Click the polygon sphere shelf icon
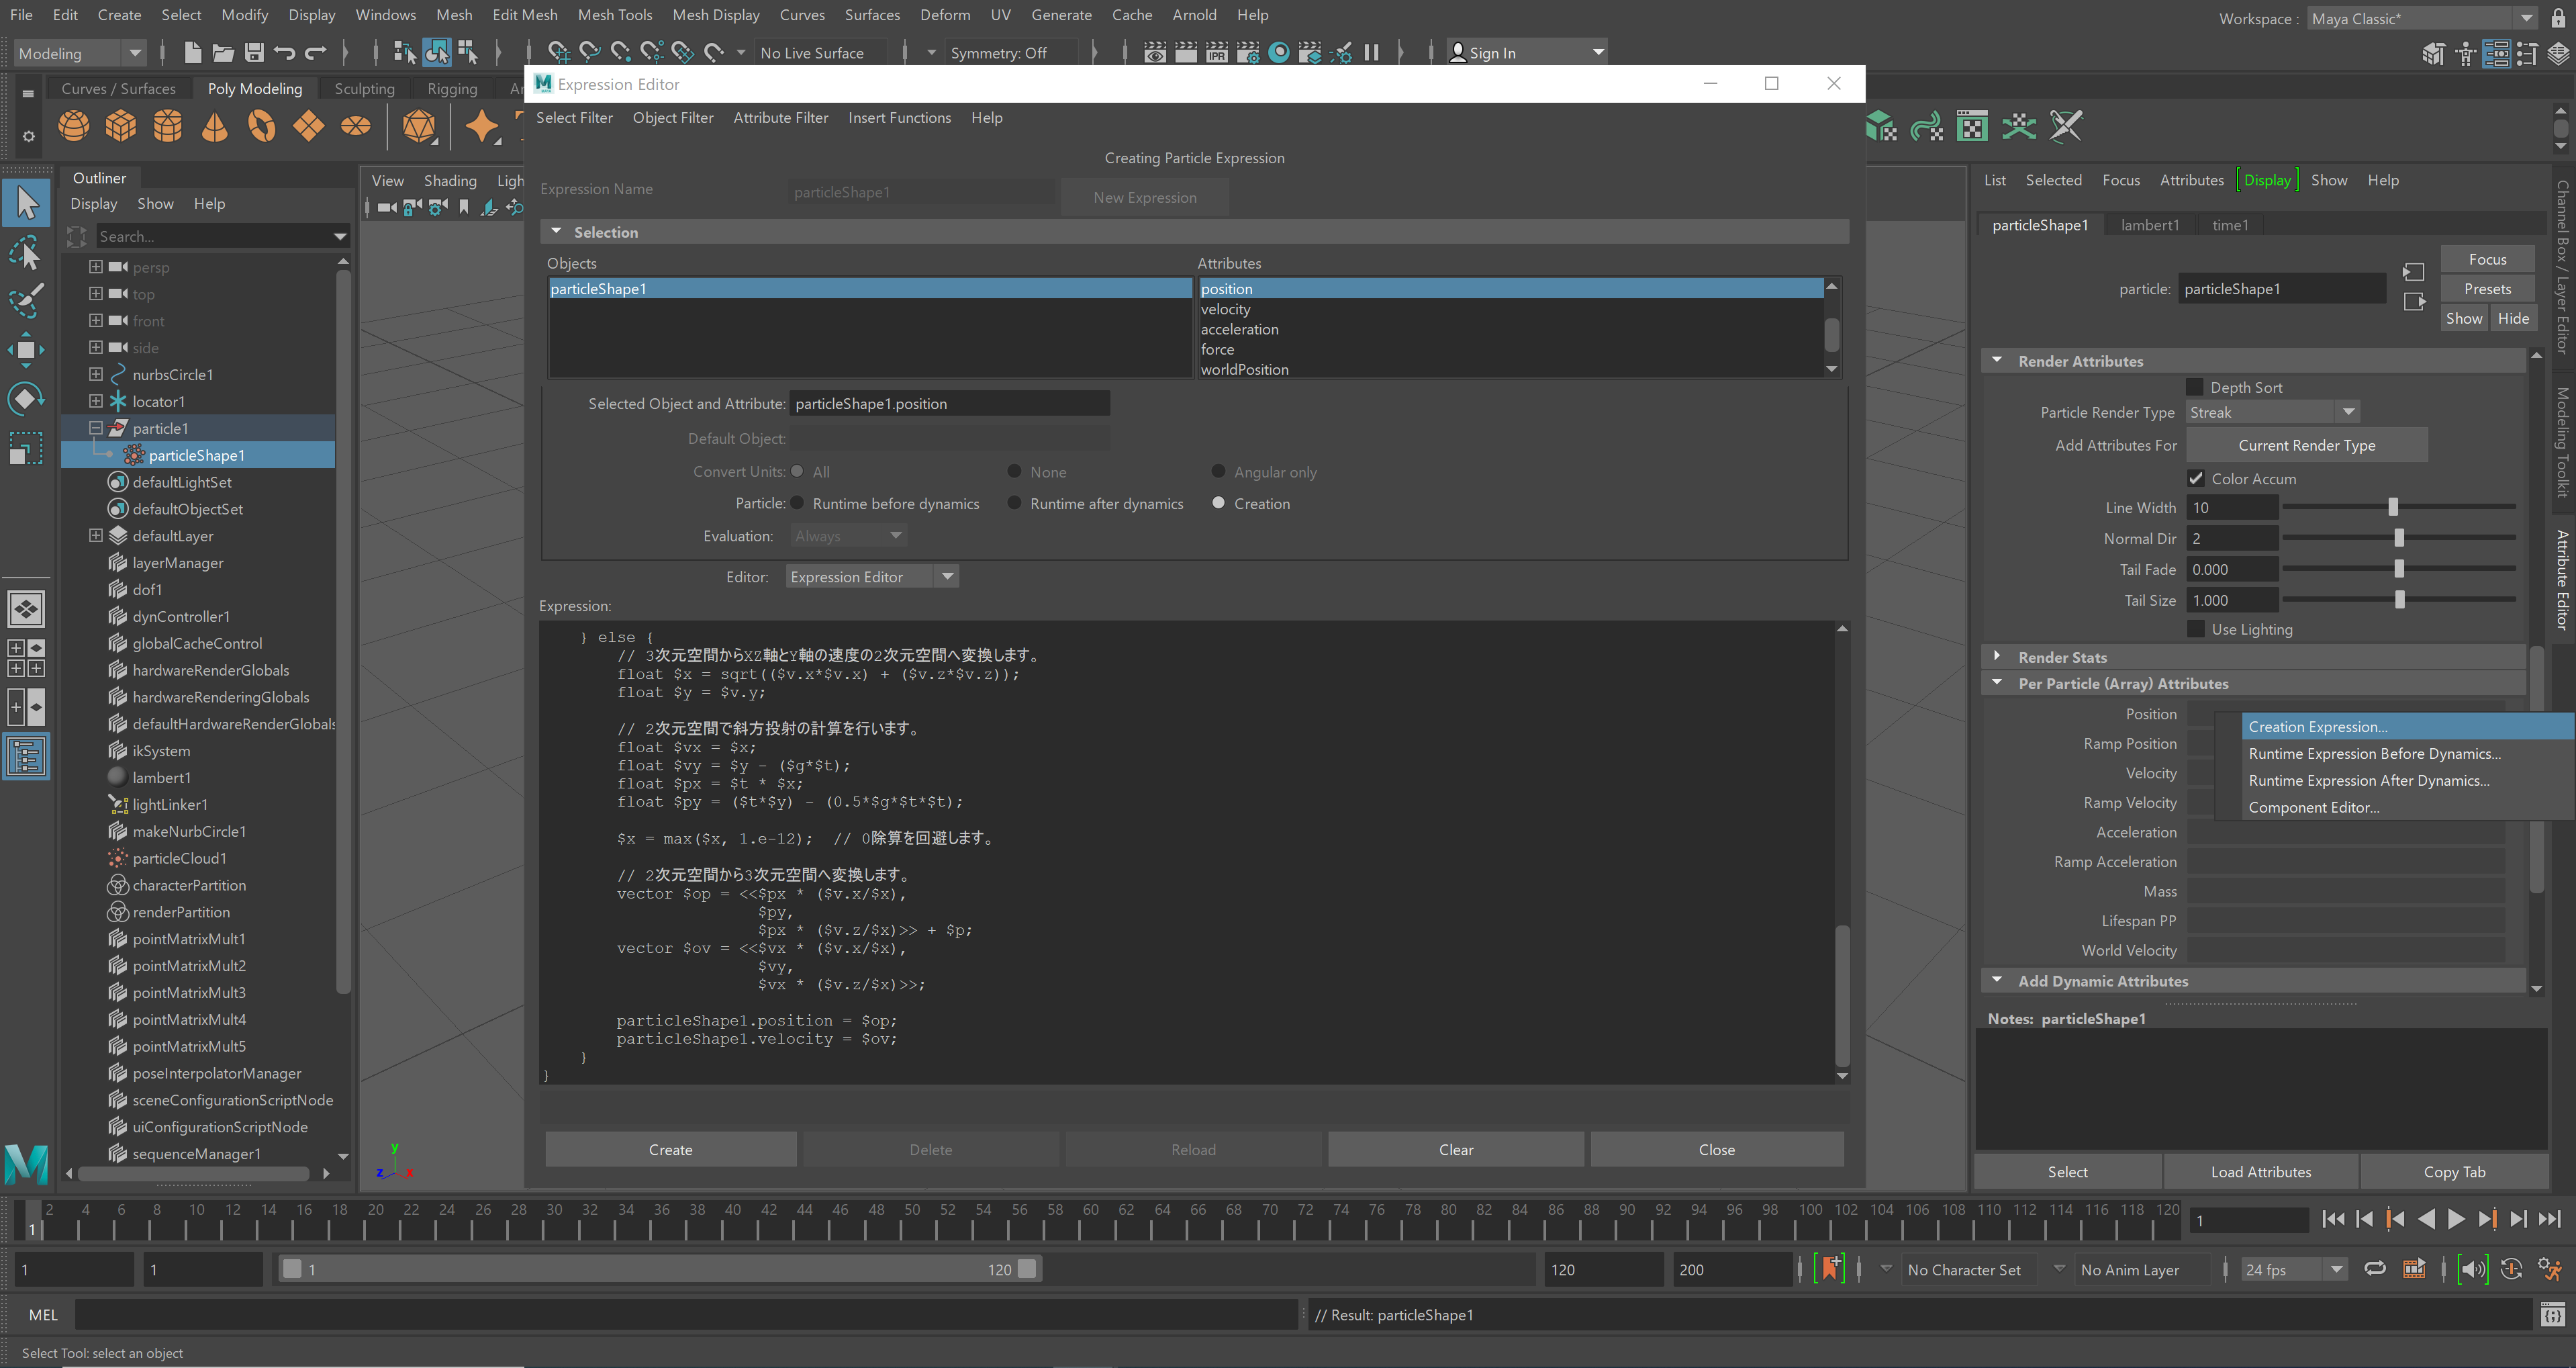This screenshot has width=2576, height=1368. [x=73, y=127]
